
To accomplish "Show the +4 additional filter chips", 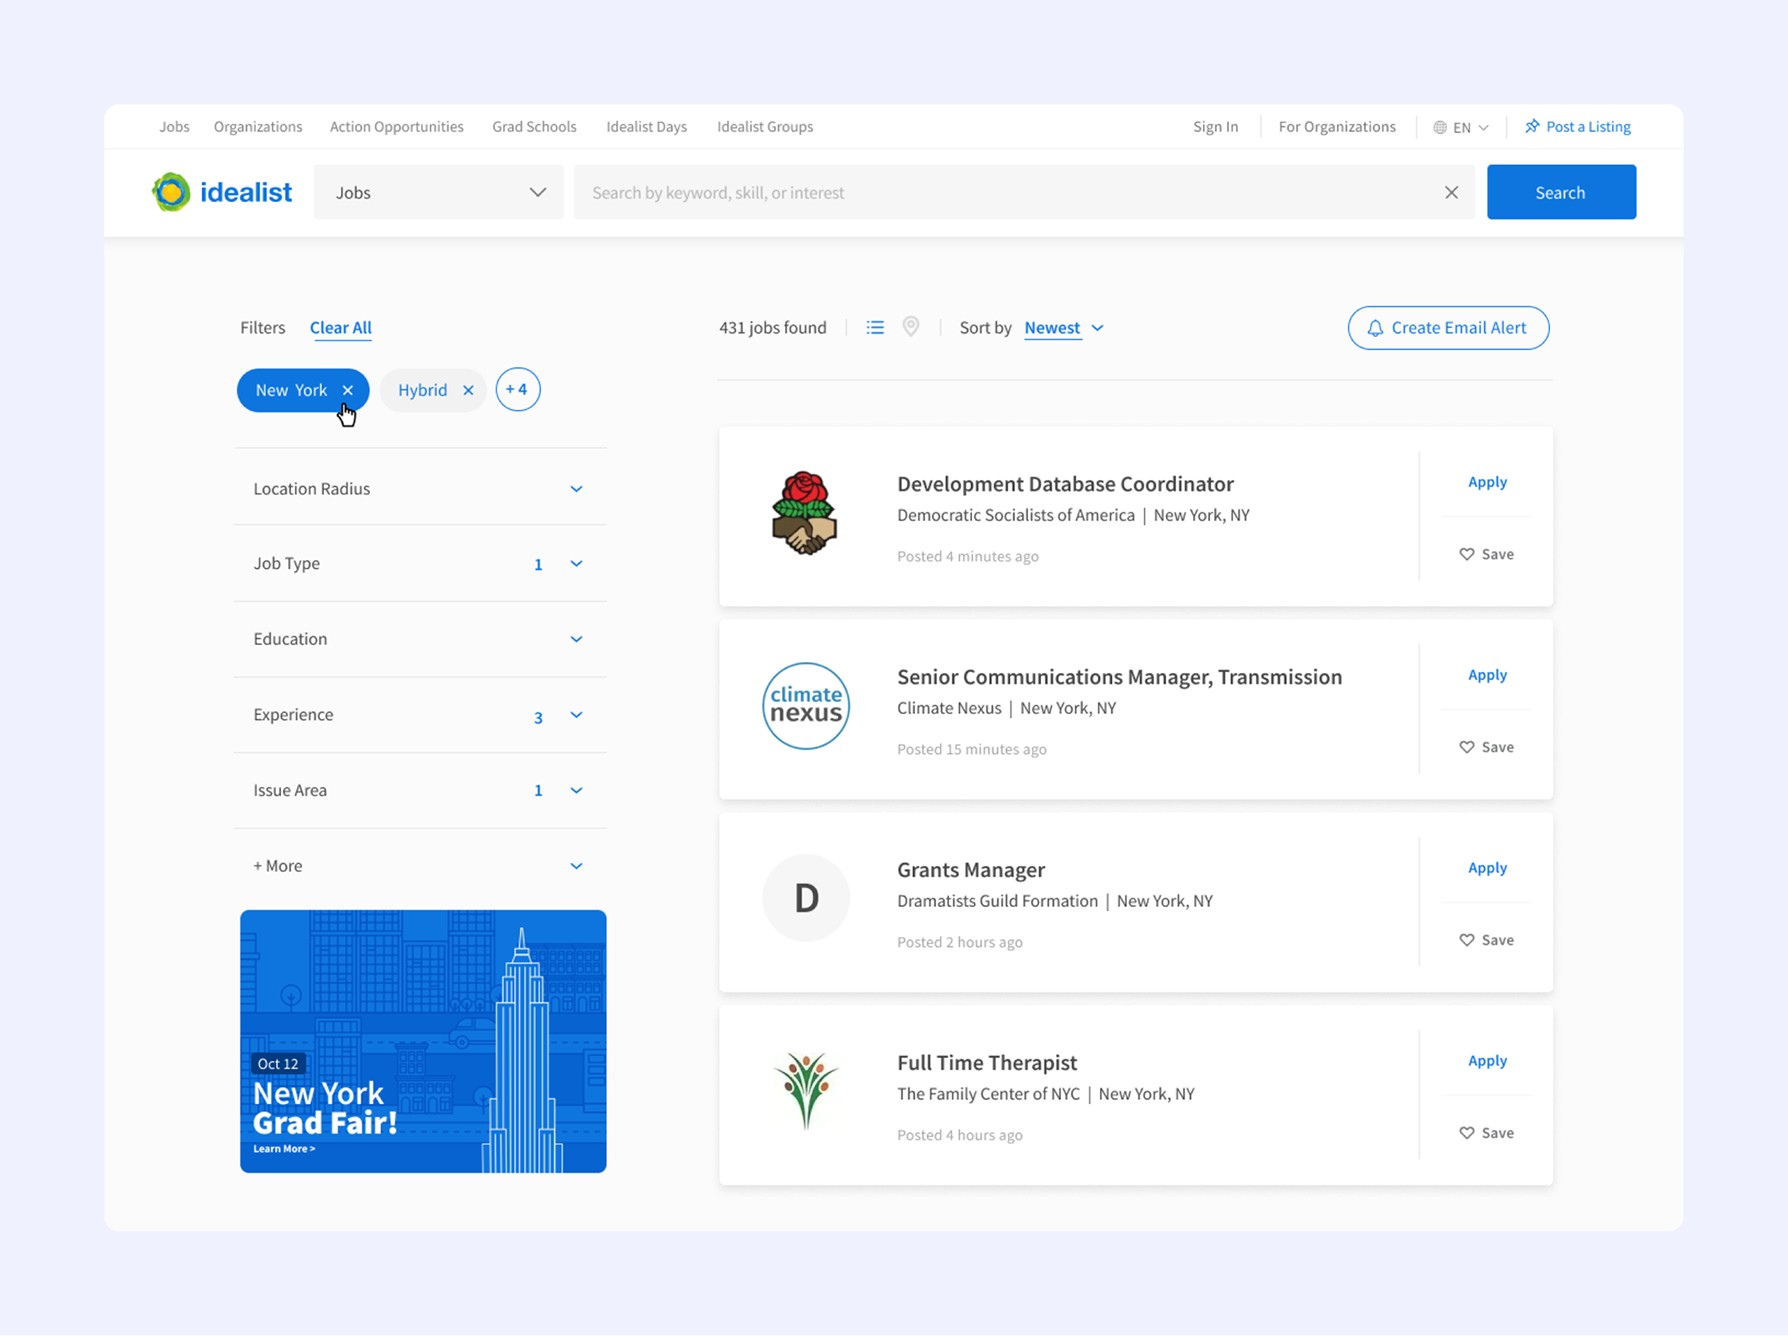I will (518, 389).
